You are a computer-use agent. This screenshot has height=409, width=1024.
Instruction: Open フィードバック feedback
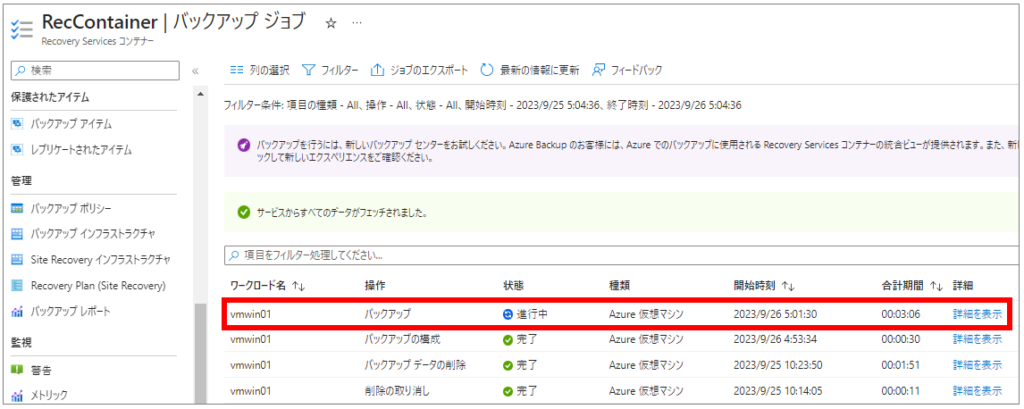click(x=627, y=71)
